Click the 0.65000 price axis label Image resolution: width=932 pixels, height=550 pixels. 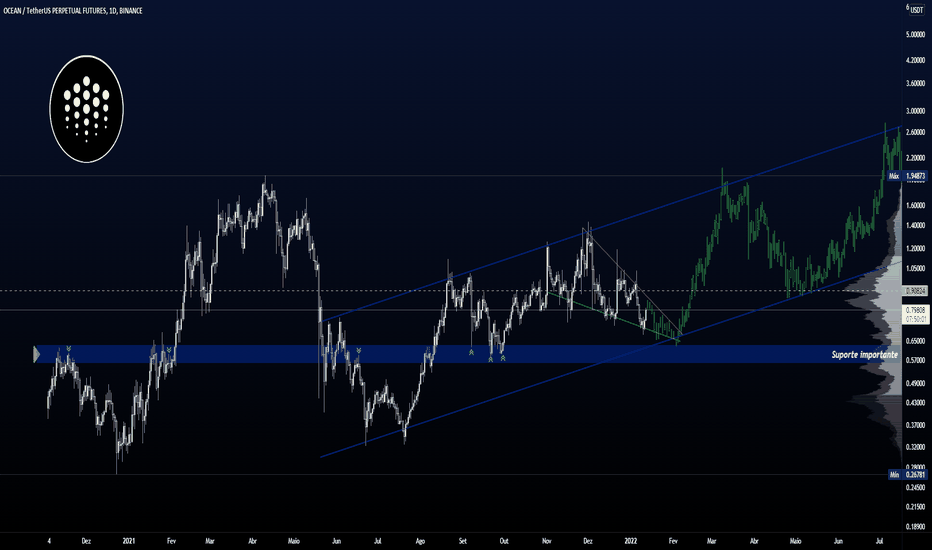[915, 341]
